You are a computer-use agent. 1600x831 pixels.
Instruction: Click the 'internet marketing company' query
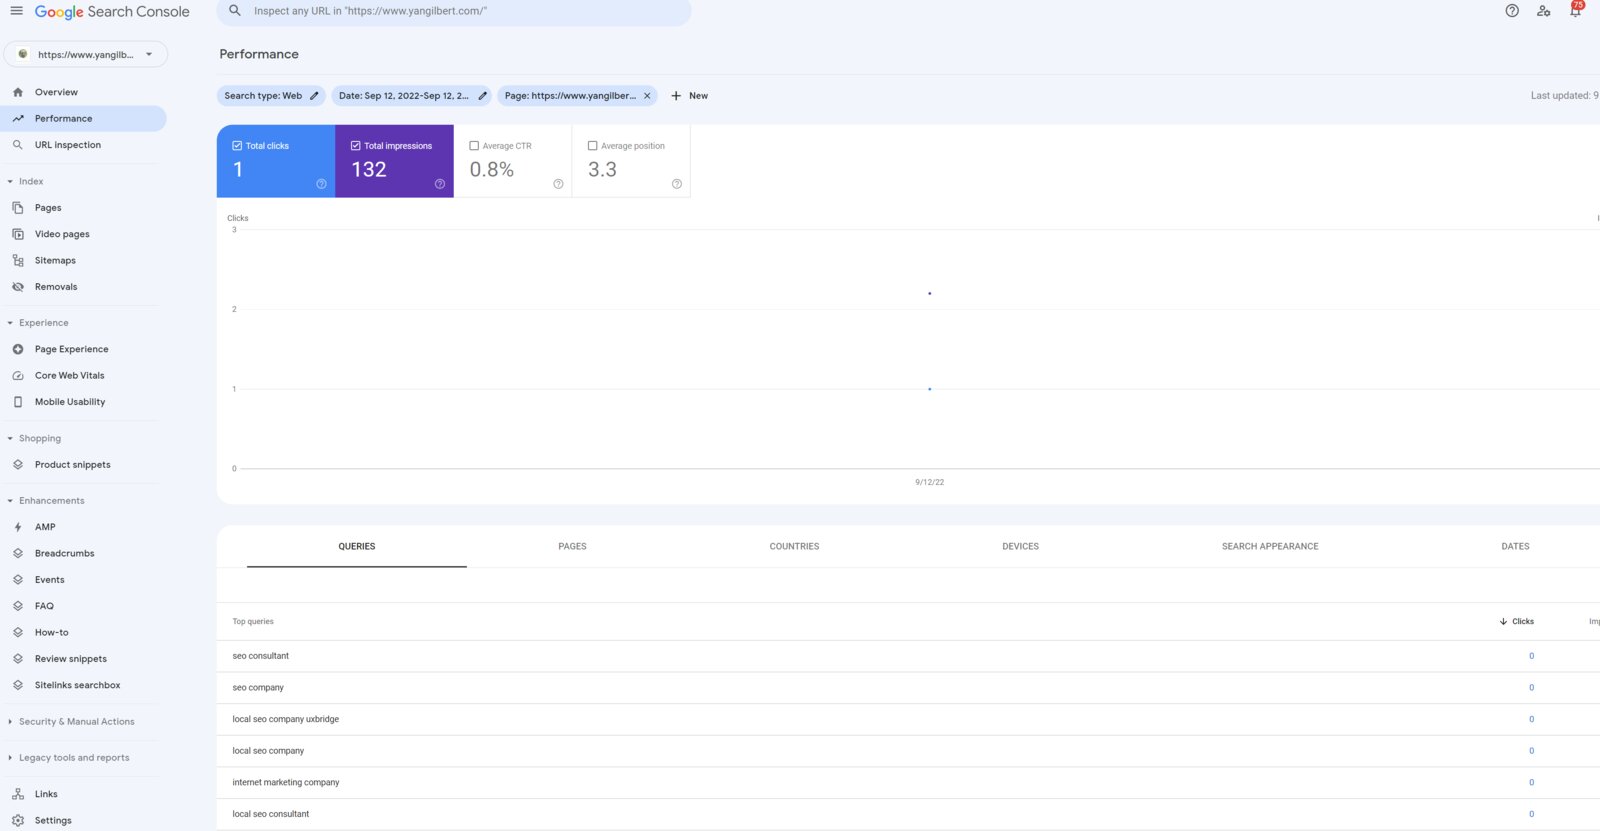[x=285, y=783]
